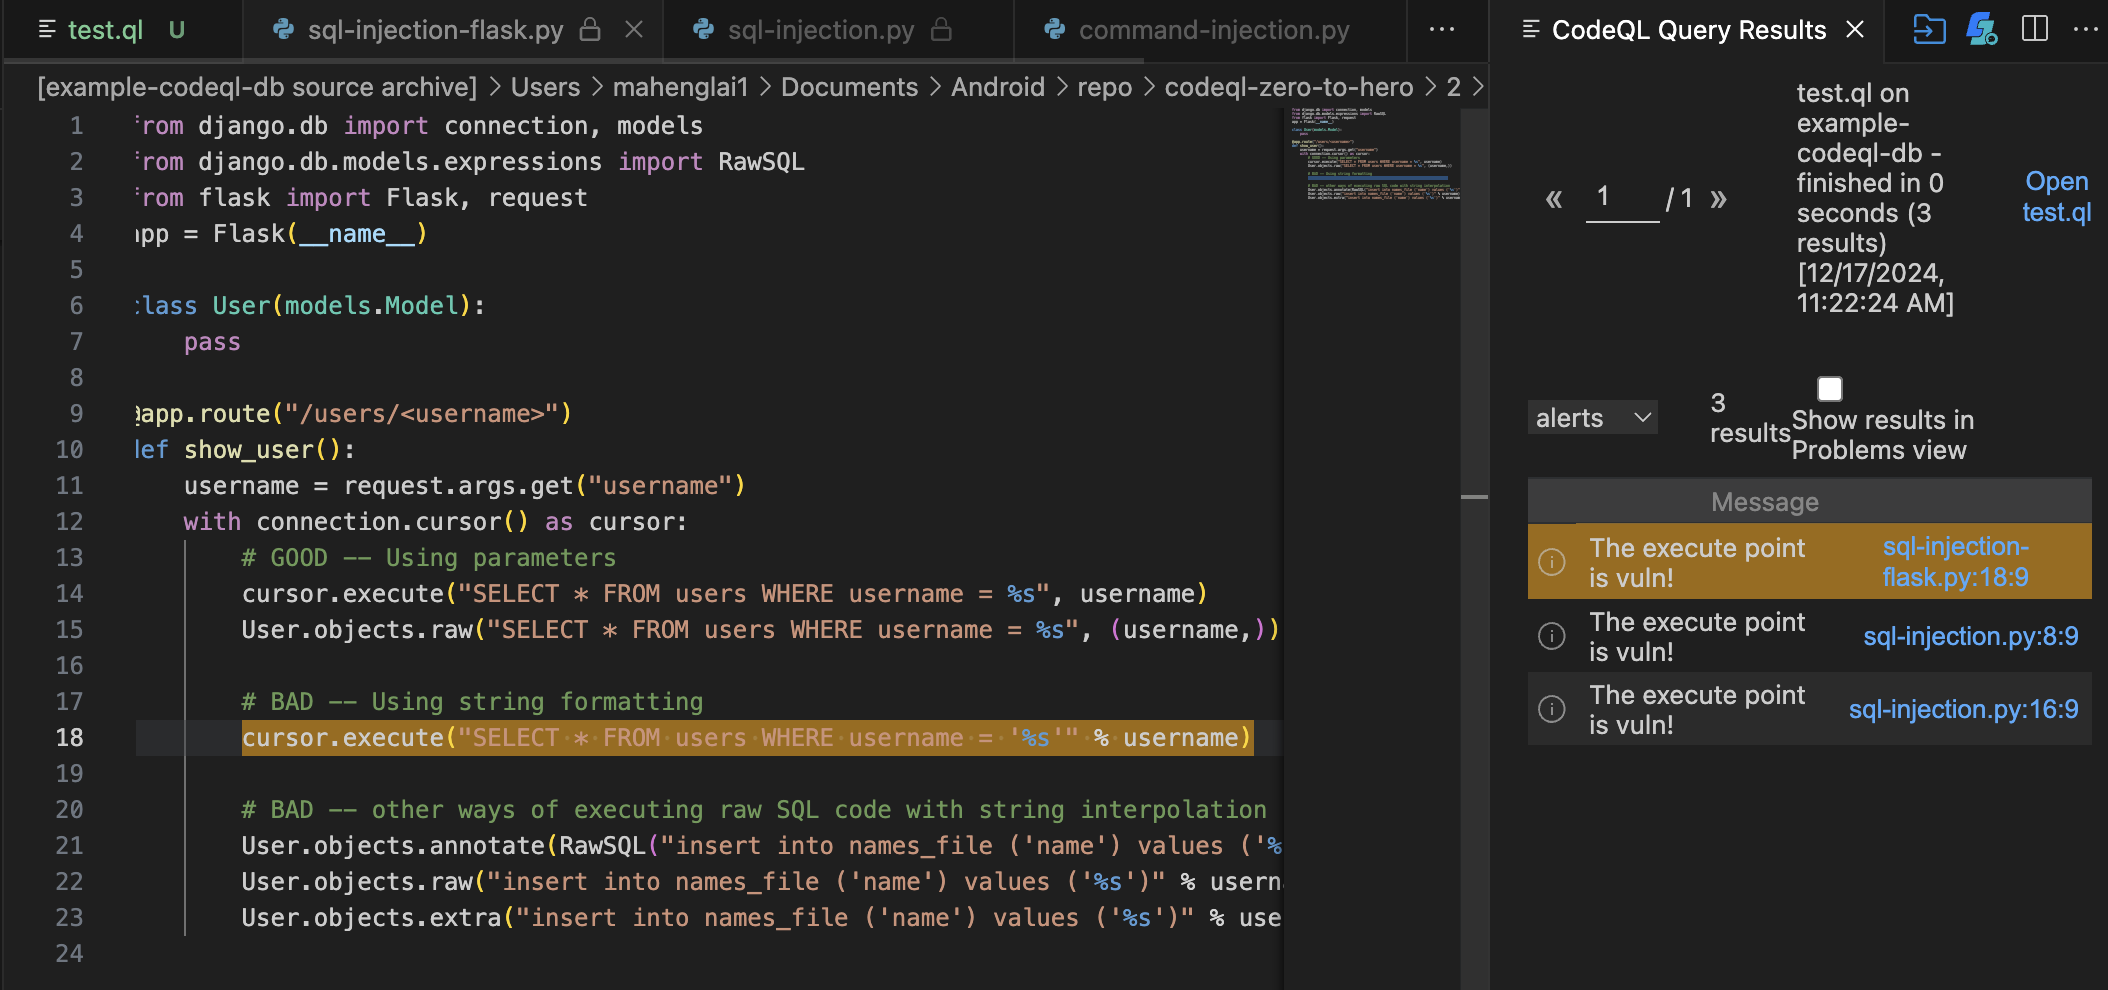Open the alerts result set dropdown
This screenshot has height=990, width=2108.
1592,418
